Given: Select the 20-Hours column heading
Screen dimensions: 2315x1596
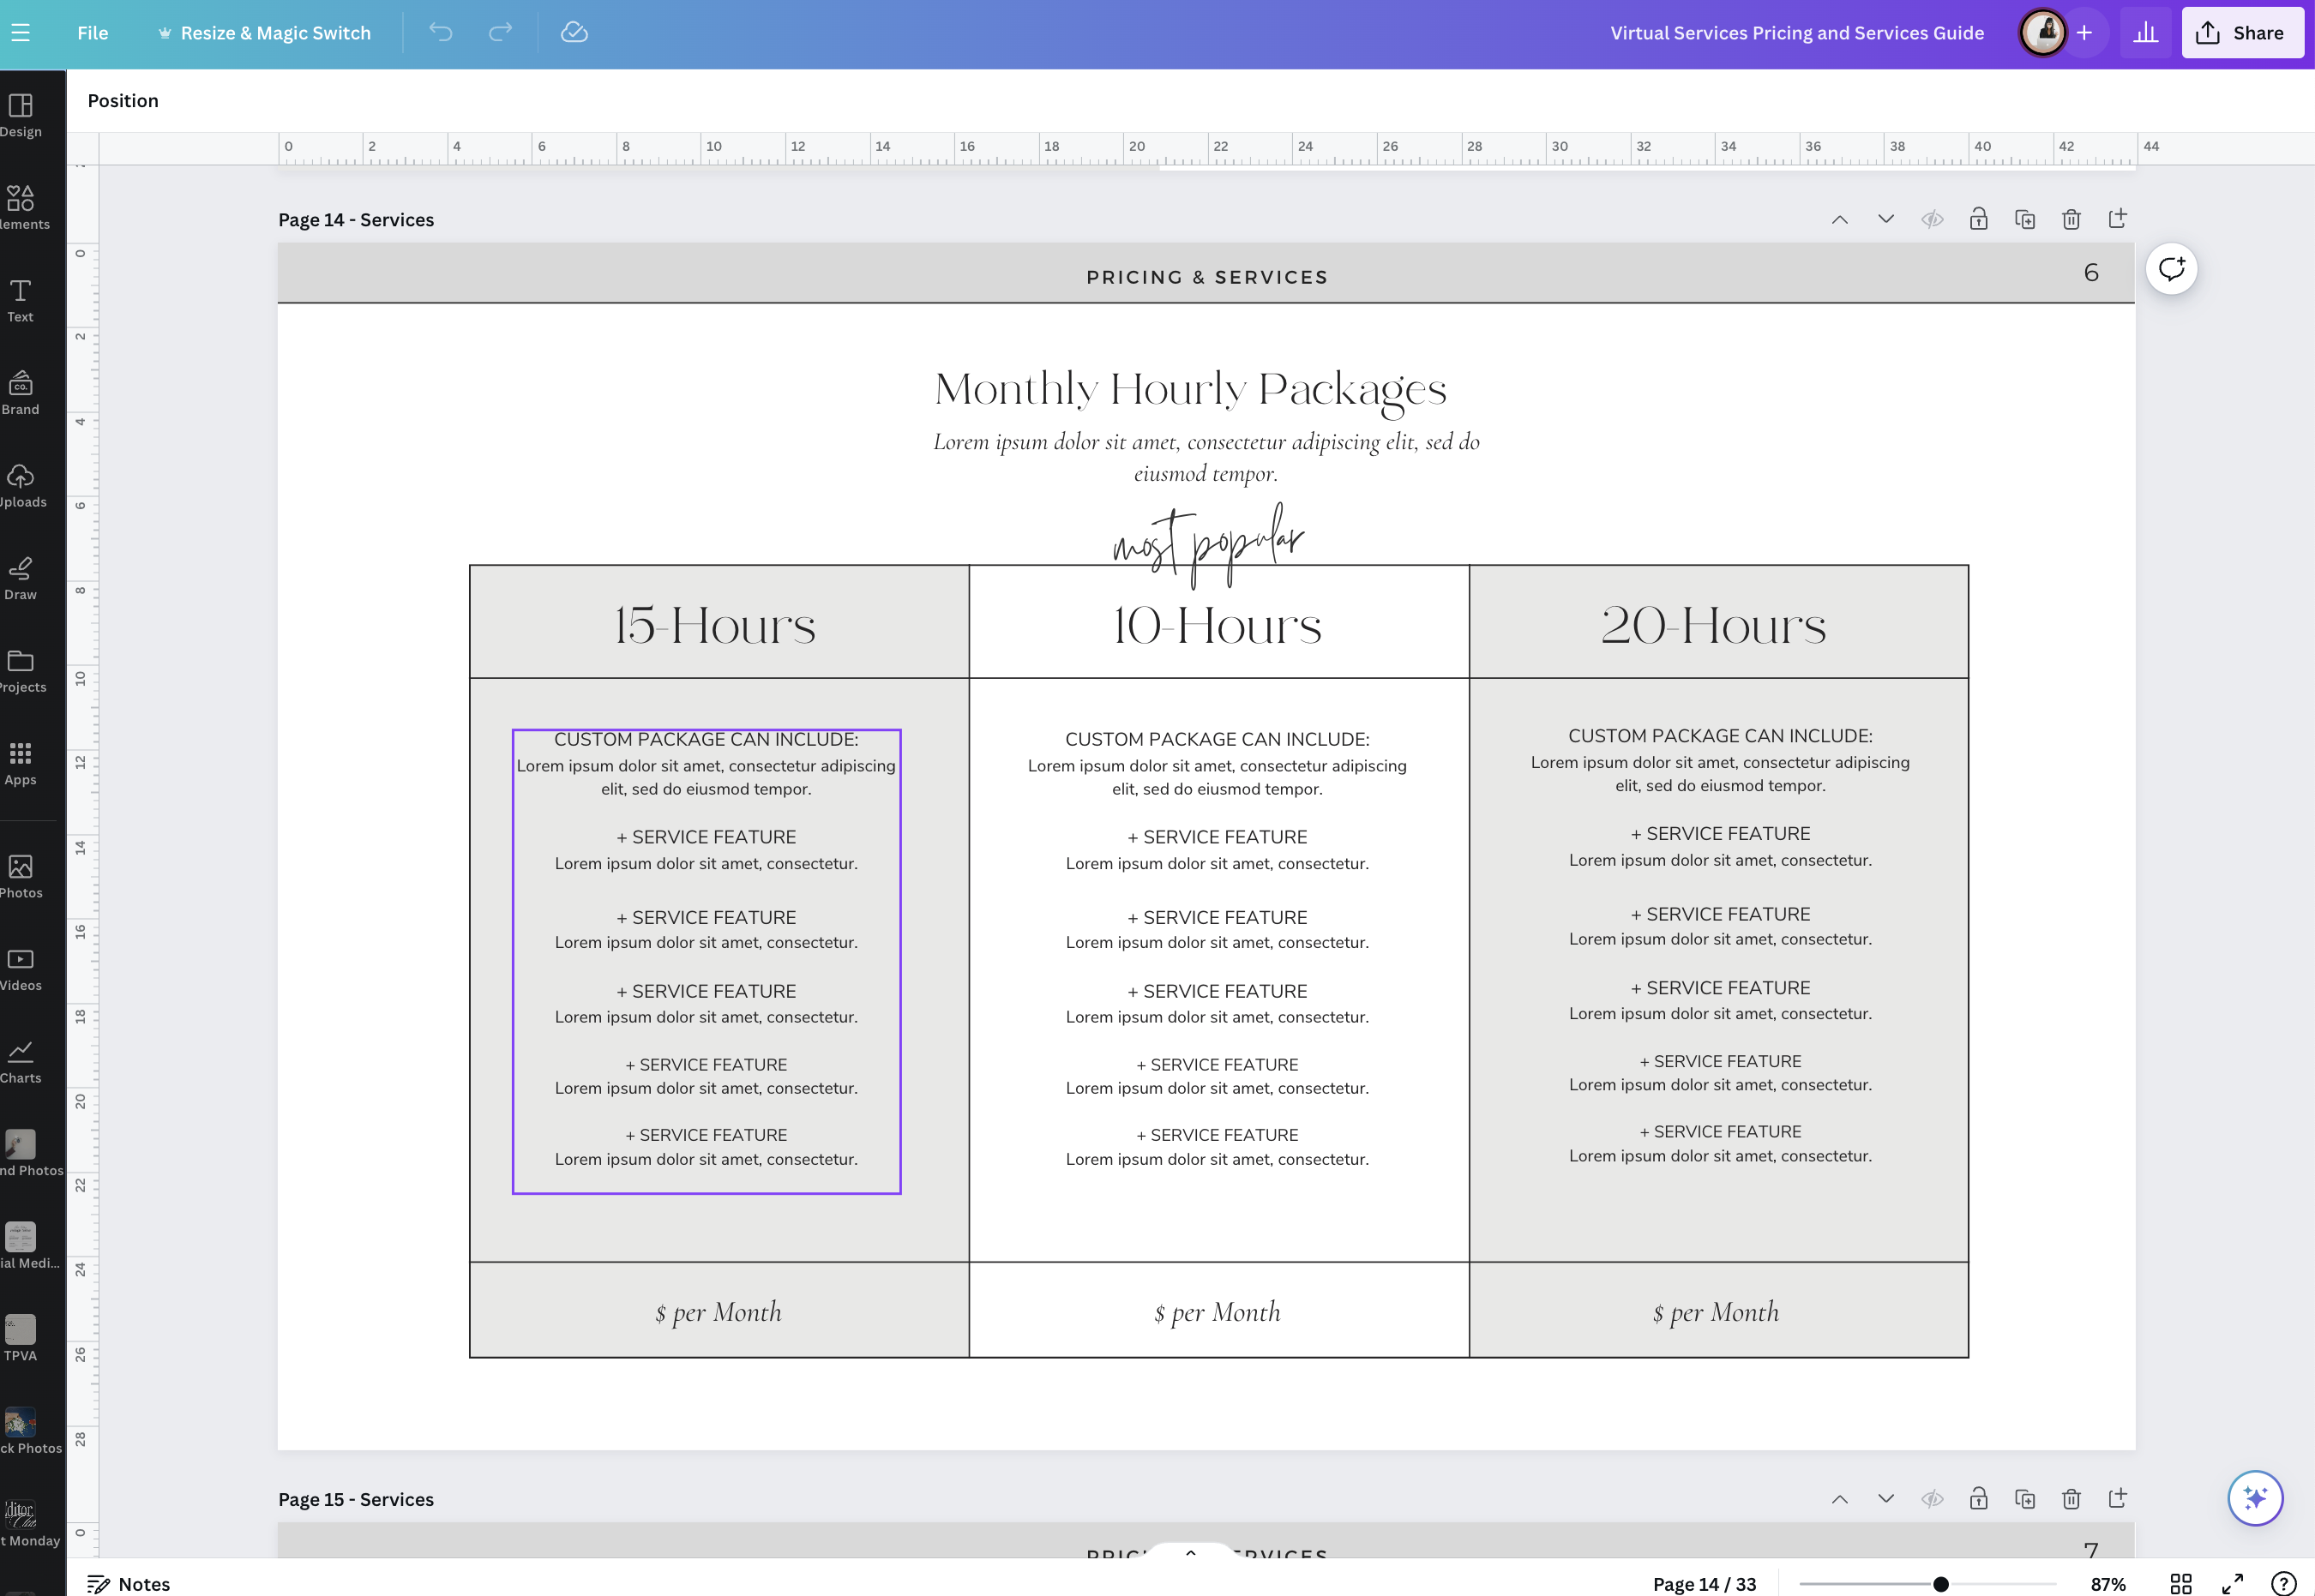Looking at the screenshot, I should [x=1714, y=626].
